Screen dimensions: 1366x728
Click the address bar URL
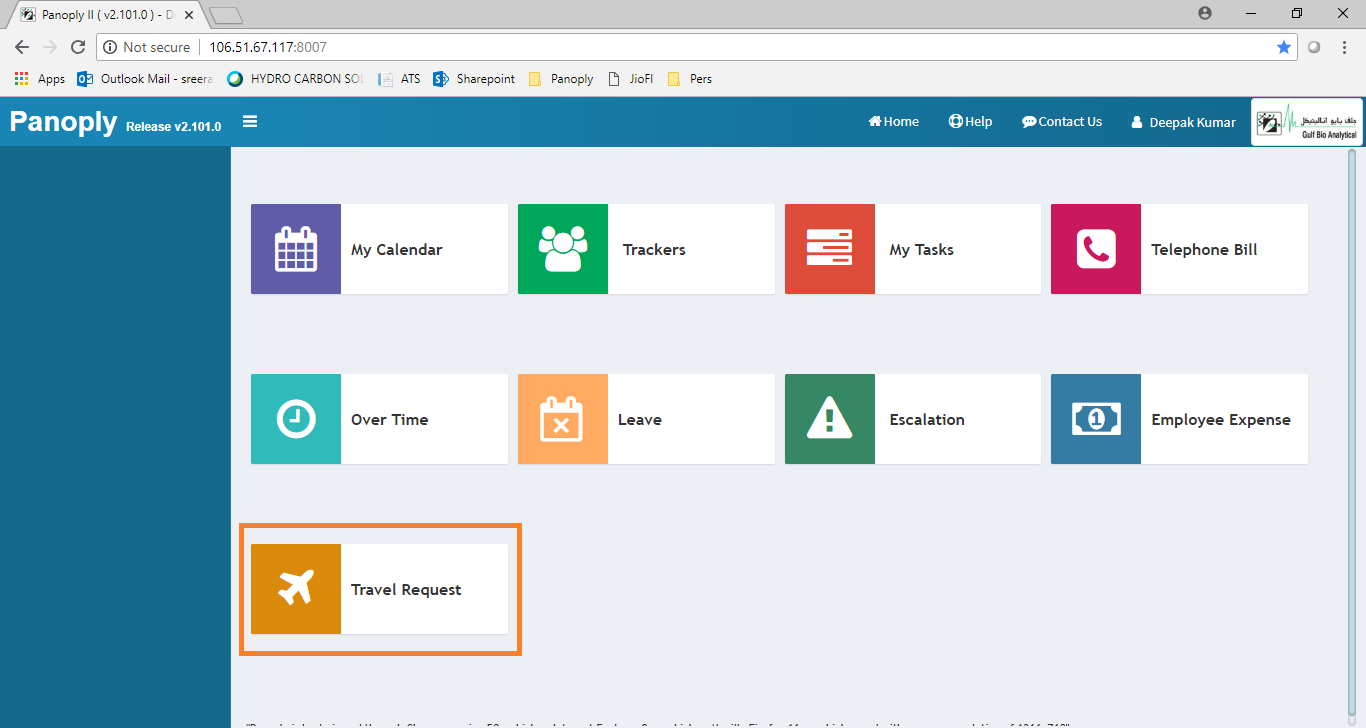coord(268,47)
